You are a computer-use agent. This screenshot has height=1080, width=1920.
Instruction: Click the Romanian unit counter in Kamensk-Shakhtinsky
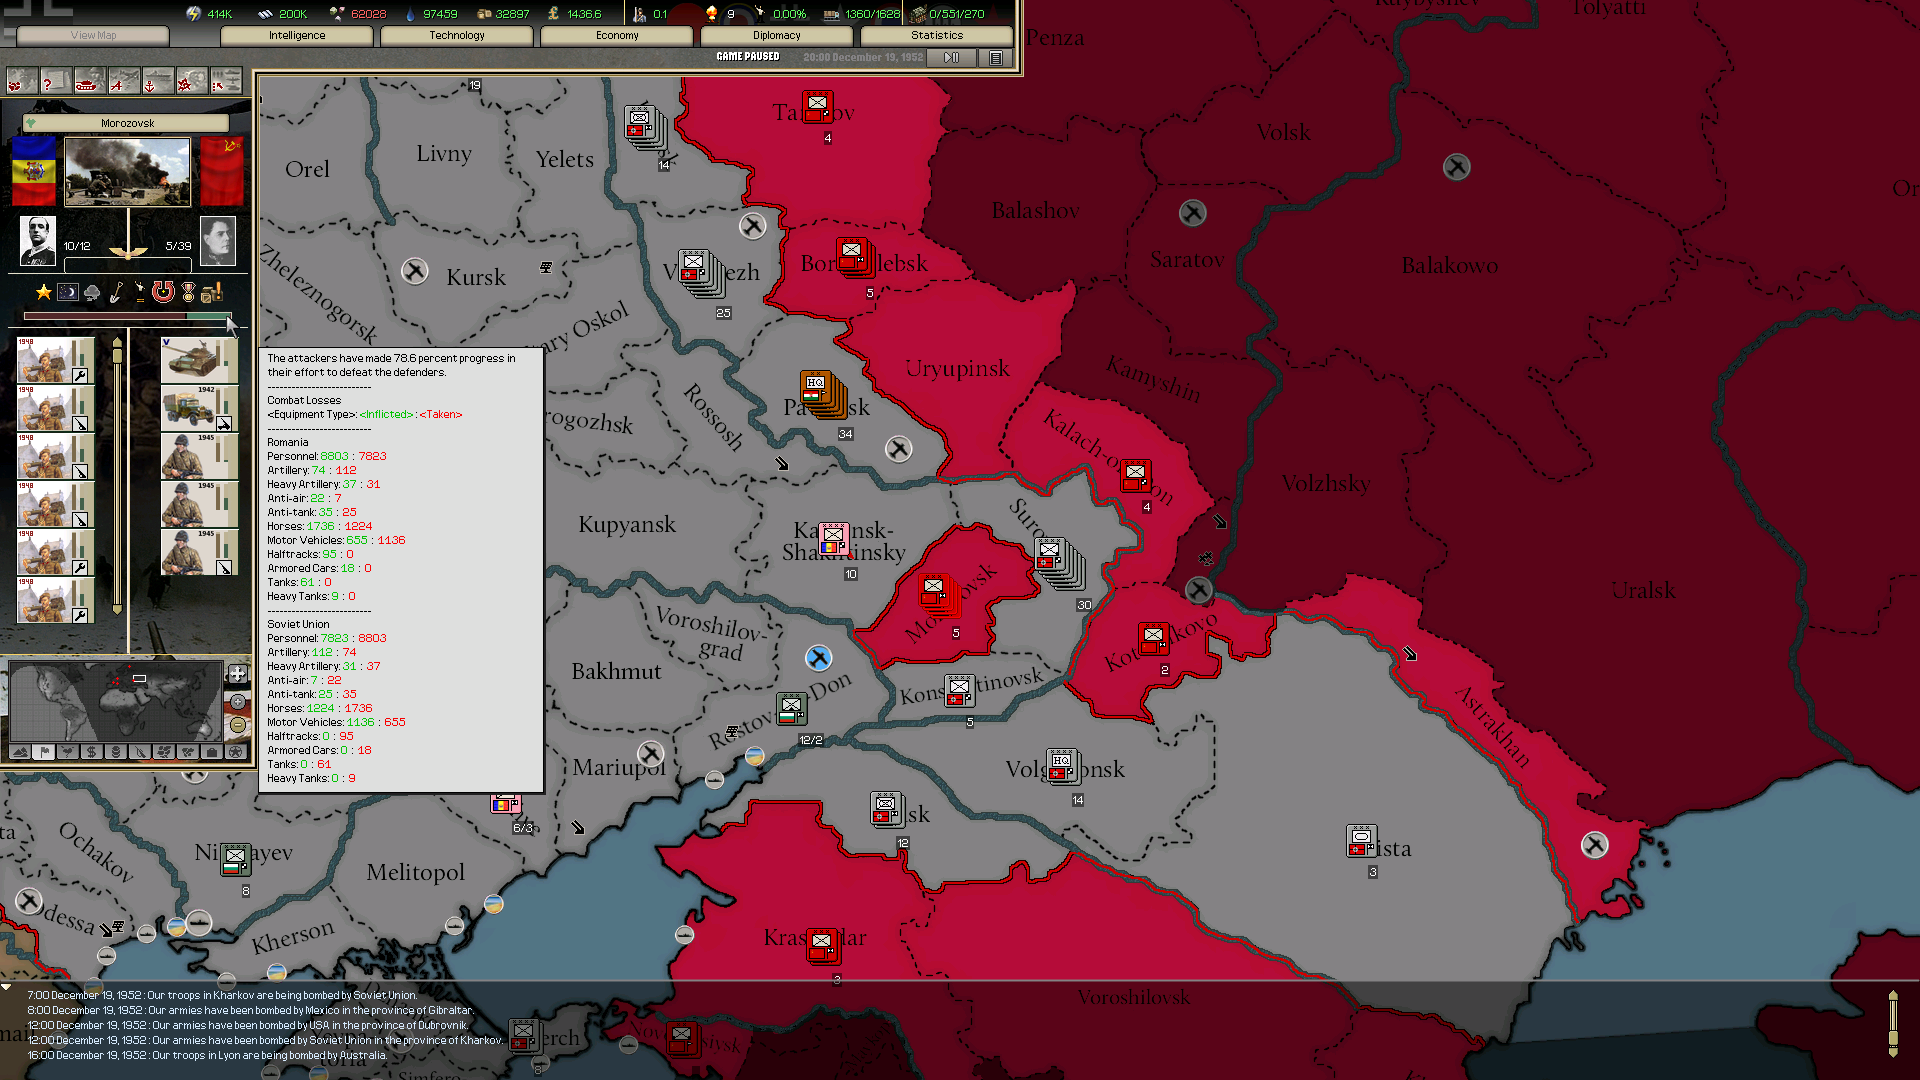click(x=834, y=540)
